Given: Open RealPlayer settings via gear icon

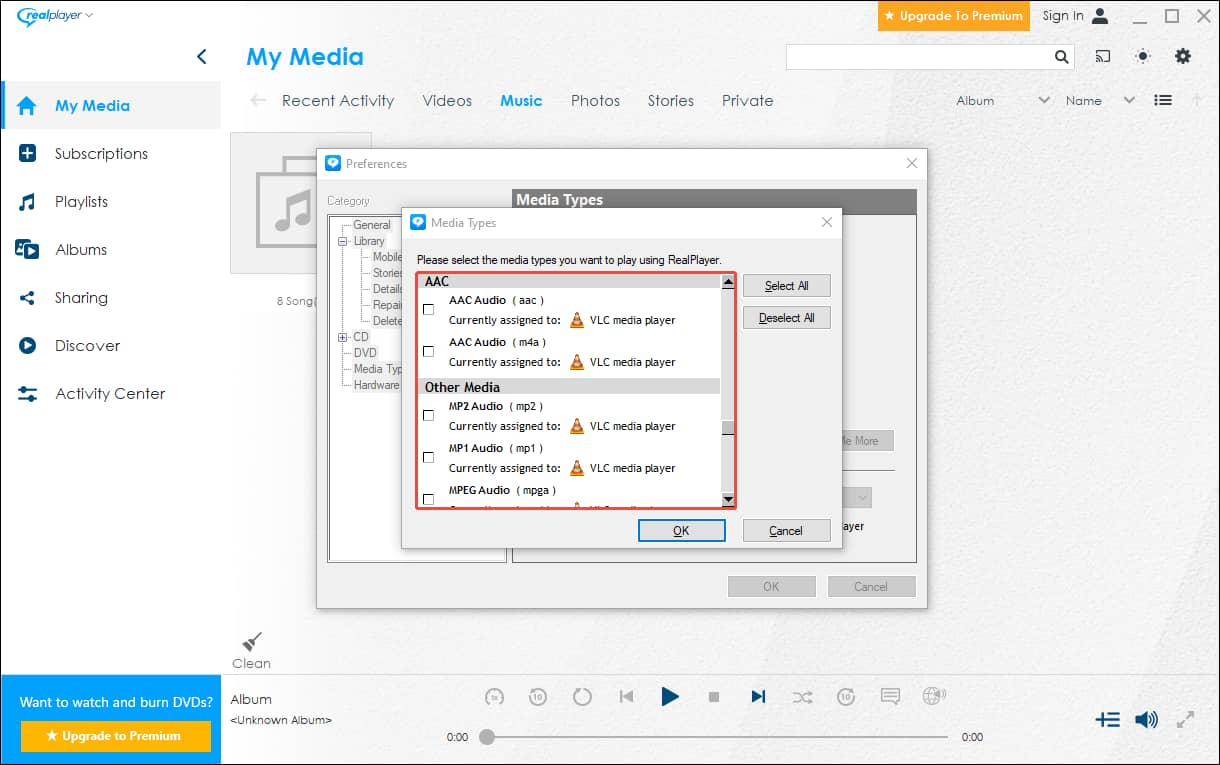Looking at the screenshot, I should (x=1183, y=57).
